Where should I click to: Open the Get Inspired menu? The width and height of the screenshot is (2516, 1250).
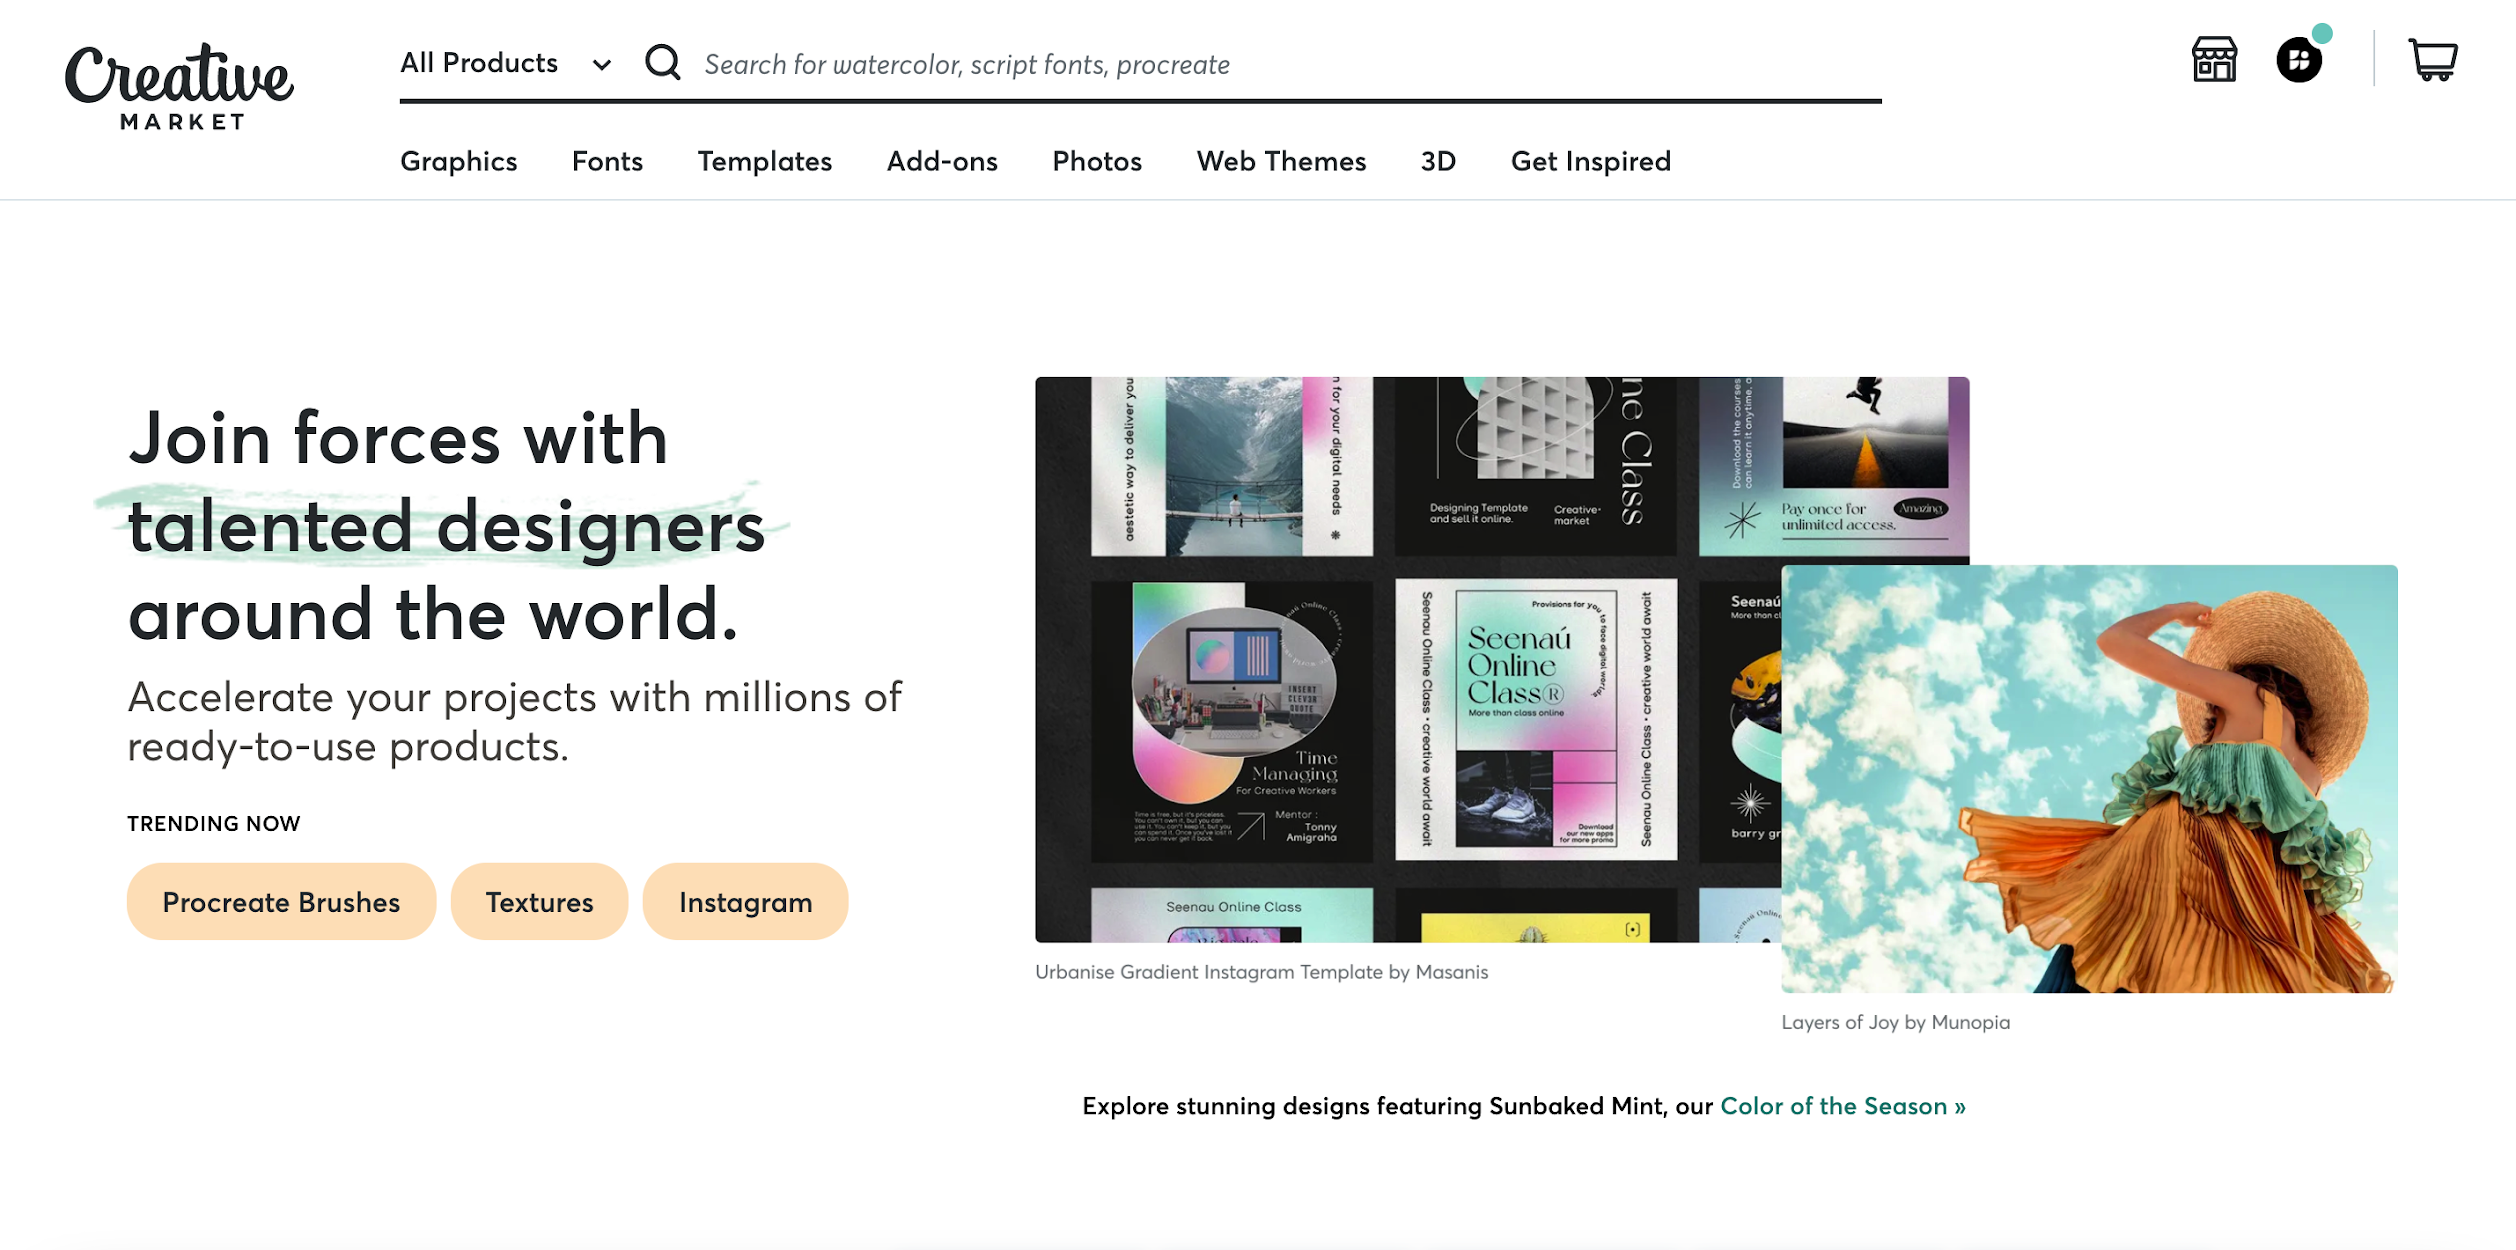click(x=1590, y=161)
